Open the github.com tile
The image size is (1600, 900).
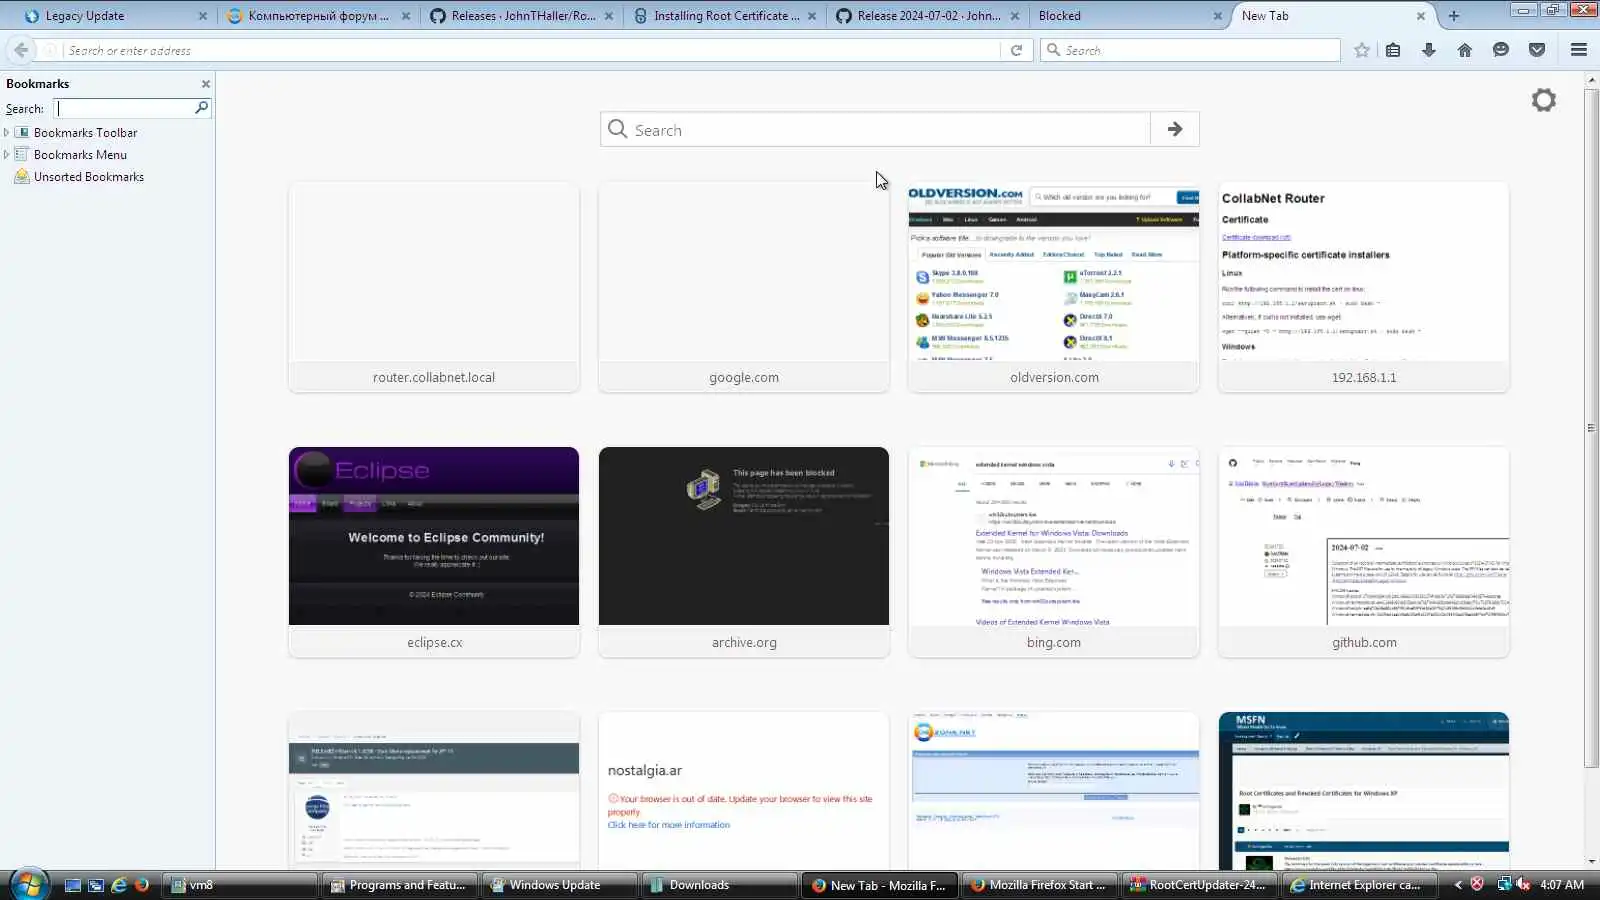click(1364, 552)
